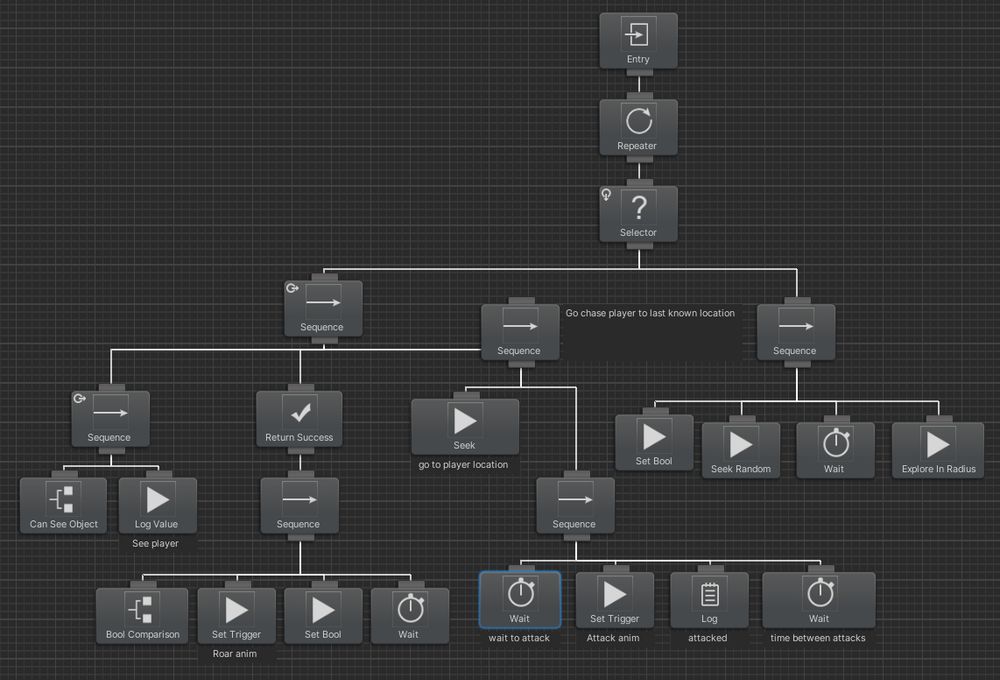Select the Can See Object conditional node
Screen dimensions: 1000x680
(x=63, y=506)
